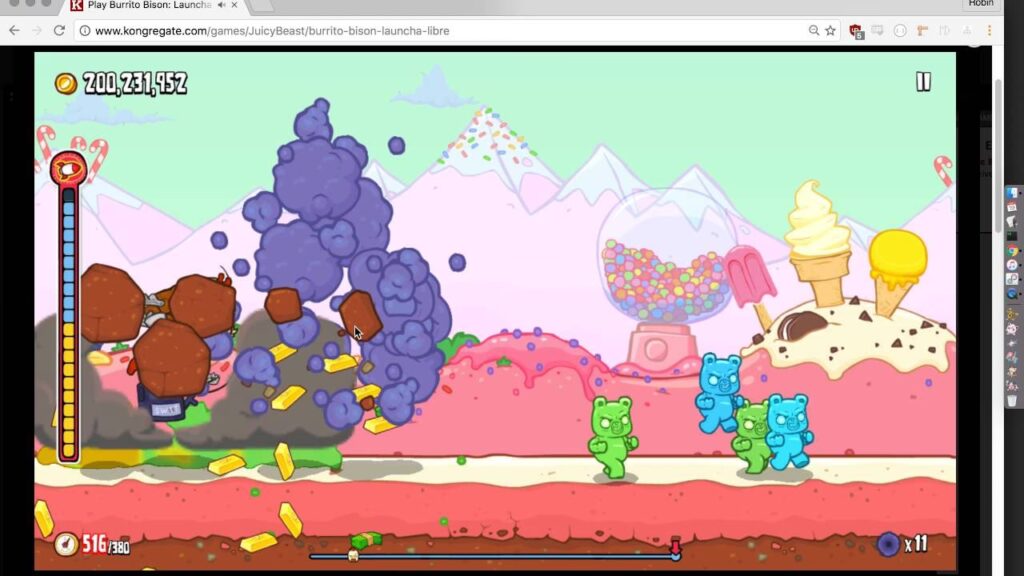
Task: Close the Burrito Bison browser tab
Action: [x=234, y=6]
